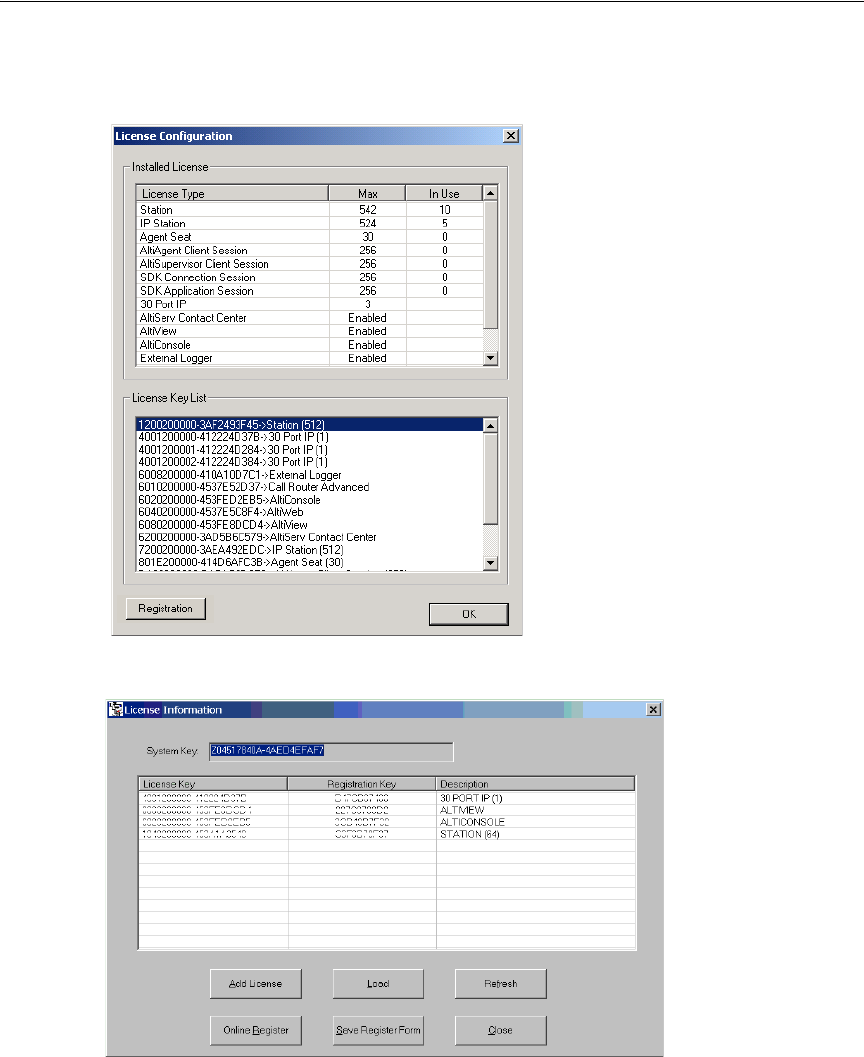Select AltiServ Contact Center installed license row
This screenshot has height=1057, width=864.
pyautogui.click(x=310, y=318)
